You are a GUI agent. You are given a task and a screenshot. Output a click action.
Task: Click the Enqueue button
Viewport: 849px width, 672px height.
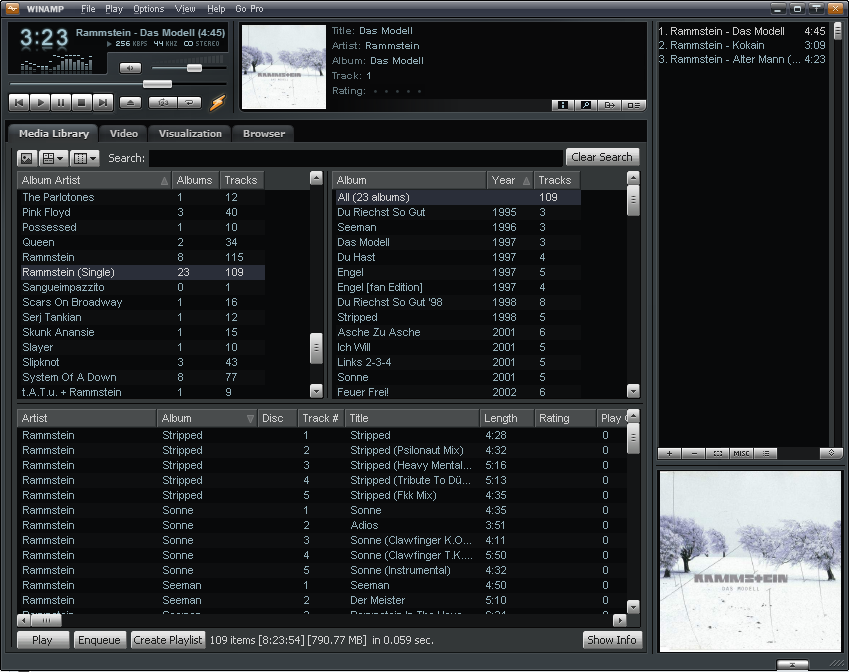coord(99,640)
